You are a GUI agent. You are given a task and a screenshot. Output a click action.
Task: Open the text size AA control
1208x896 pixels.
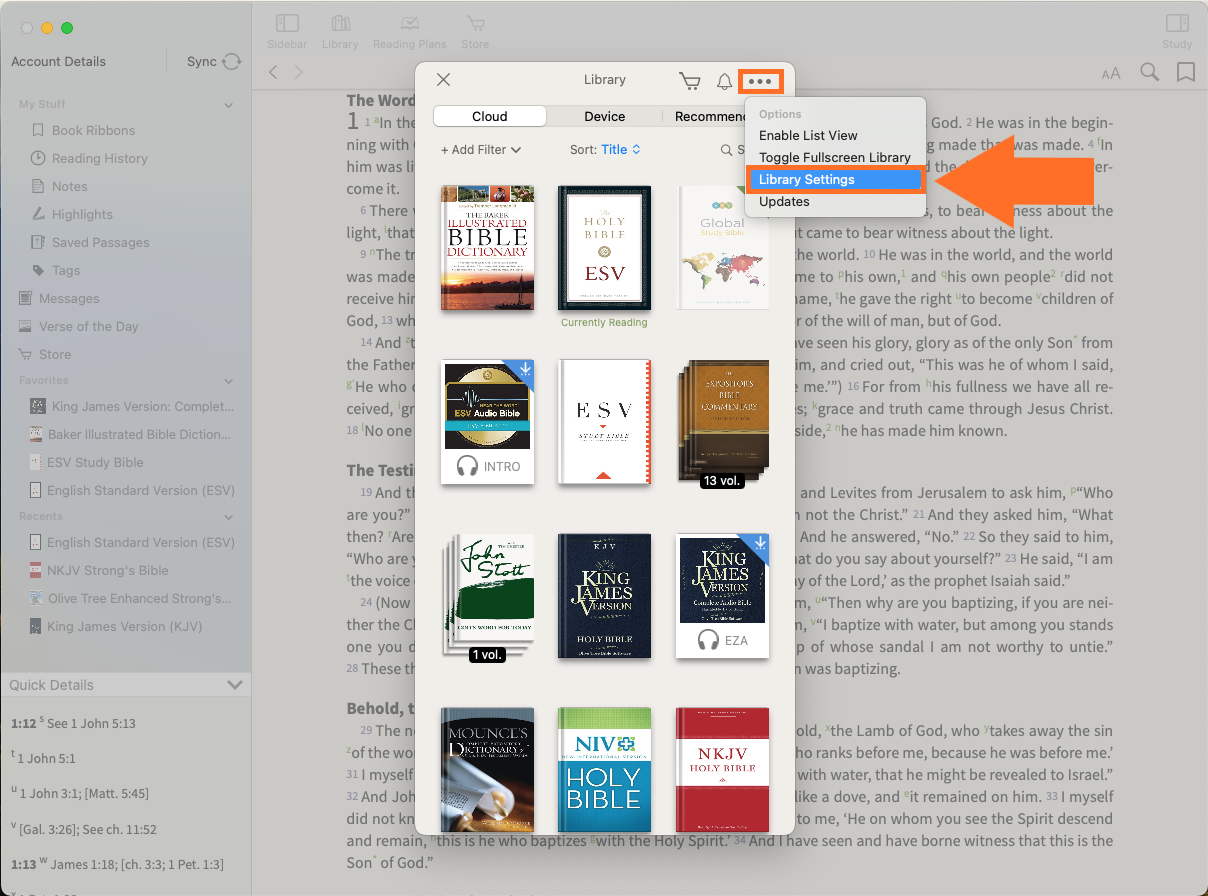click(1111, 73)
